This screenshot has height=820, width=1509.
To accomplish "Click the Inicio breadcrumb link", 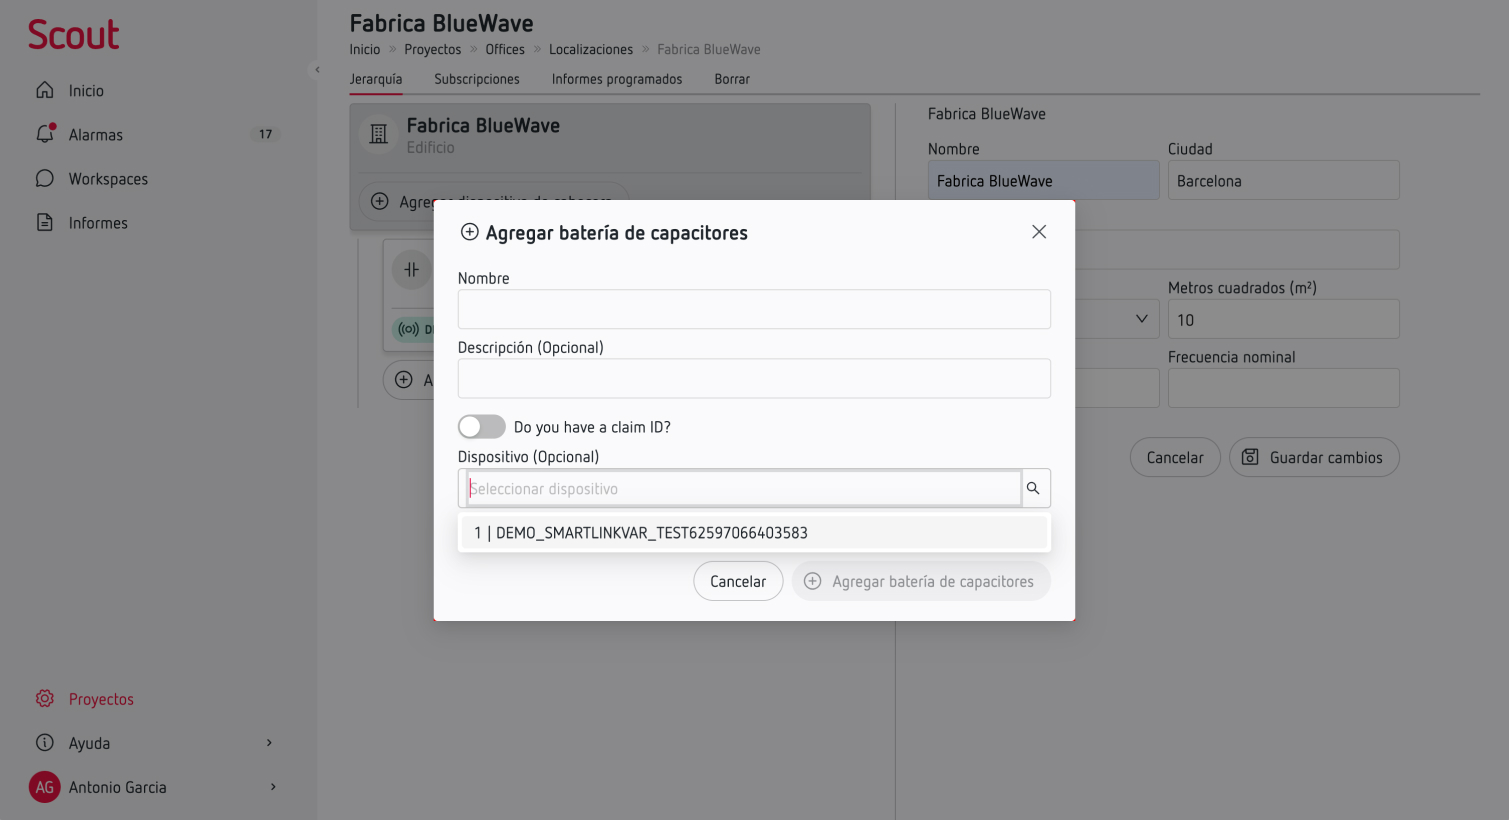I will pyautogui.click(x=365, y=49).
